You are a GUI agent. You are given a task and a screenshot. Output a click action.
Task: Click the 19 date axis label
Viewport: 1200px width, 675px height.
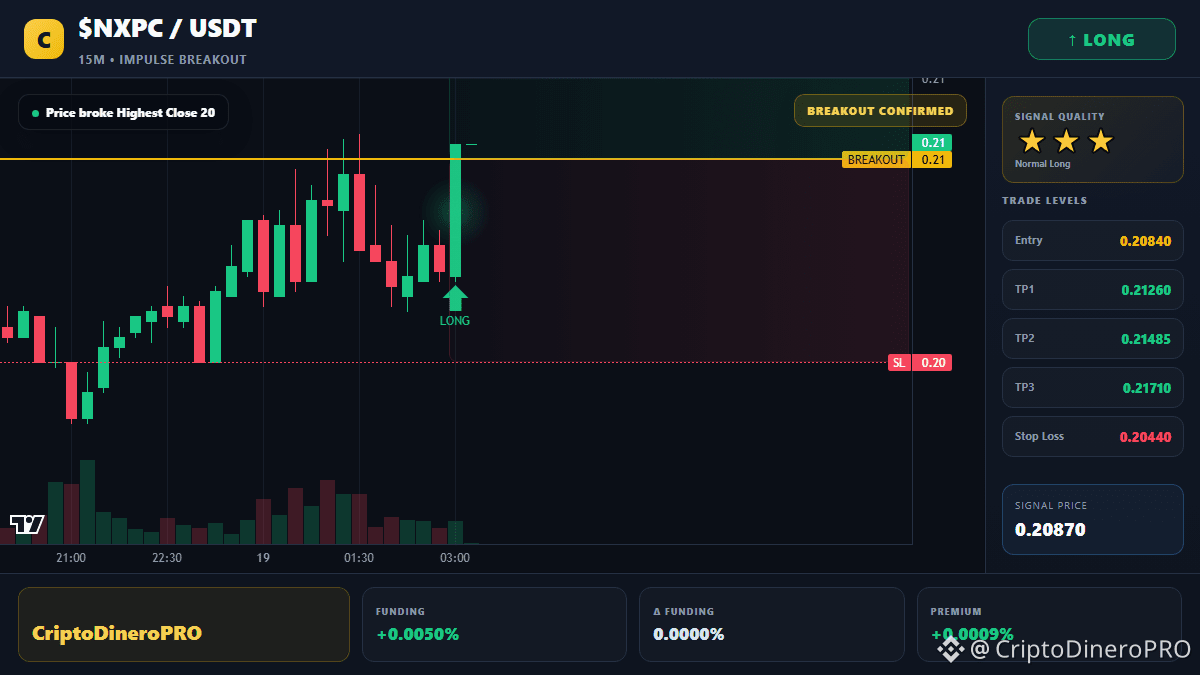[x=263, y=558]
